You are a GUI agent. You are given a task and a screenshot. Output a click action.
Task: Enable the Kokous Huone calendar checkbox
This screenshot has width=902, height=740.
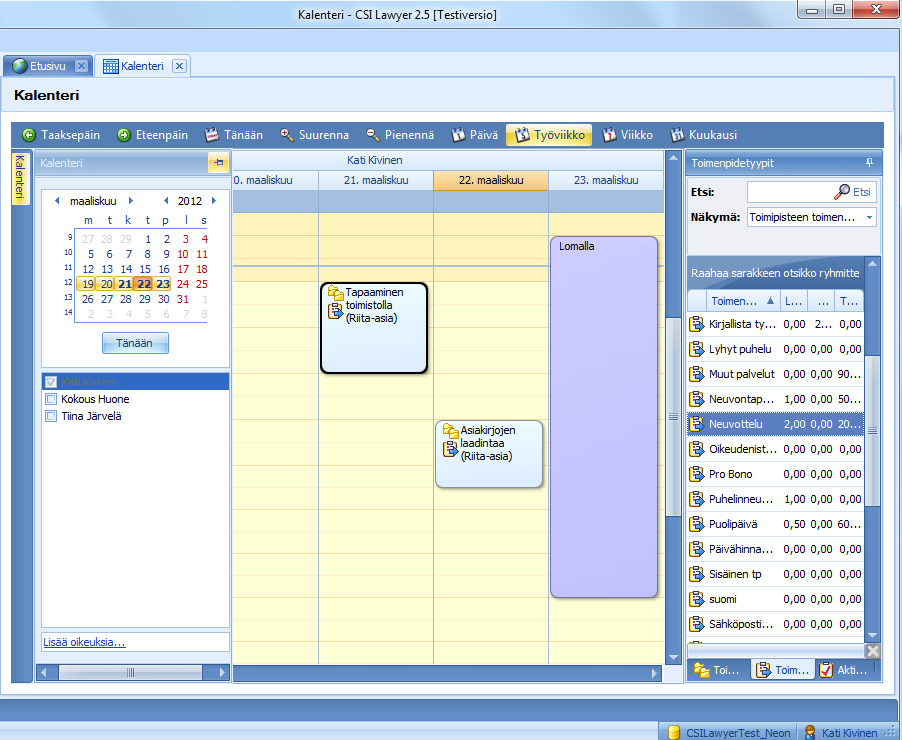(x=51, y=399)
